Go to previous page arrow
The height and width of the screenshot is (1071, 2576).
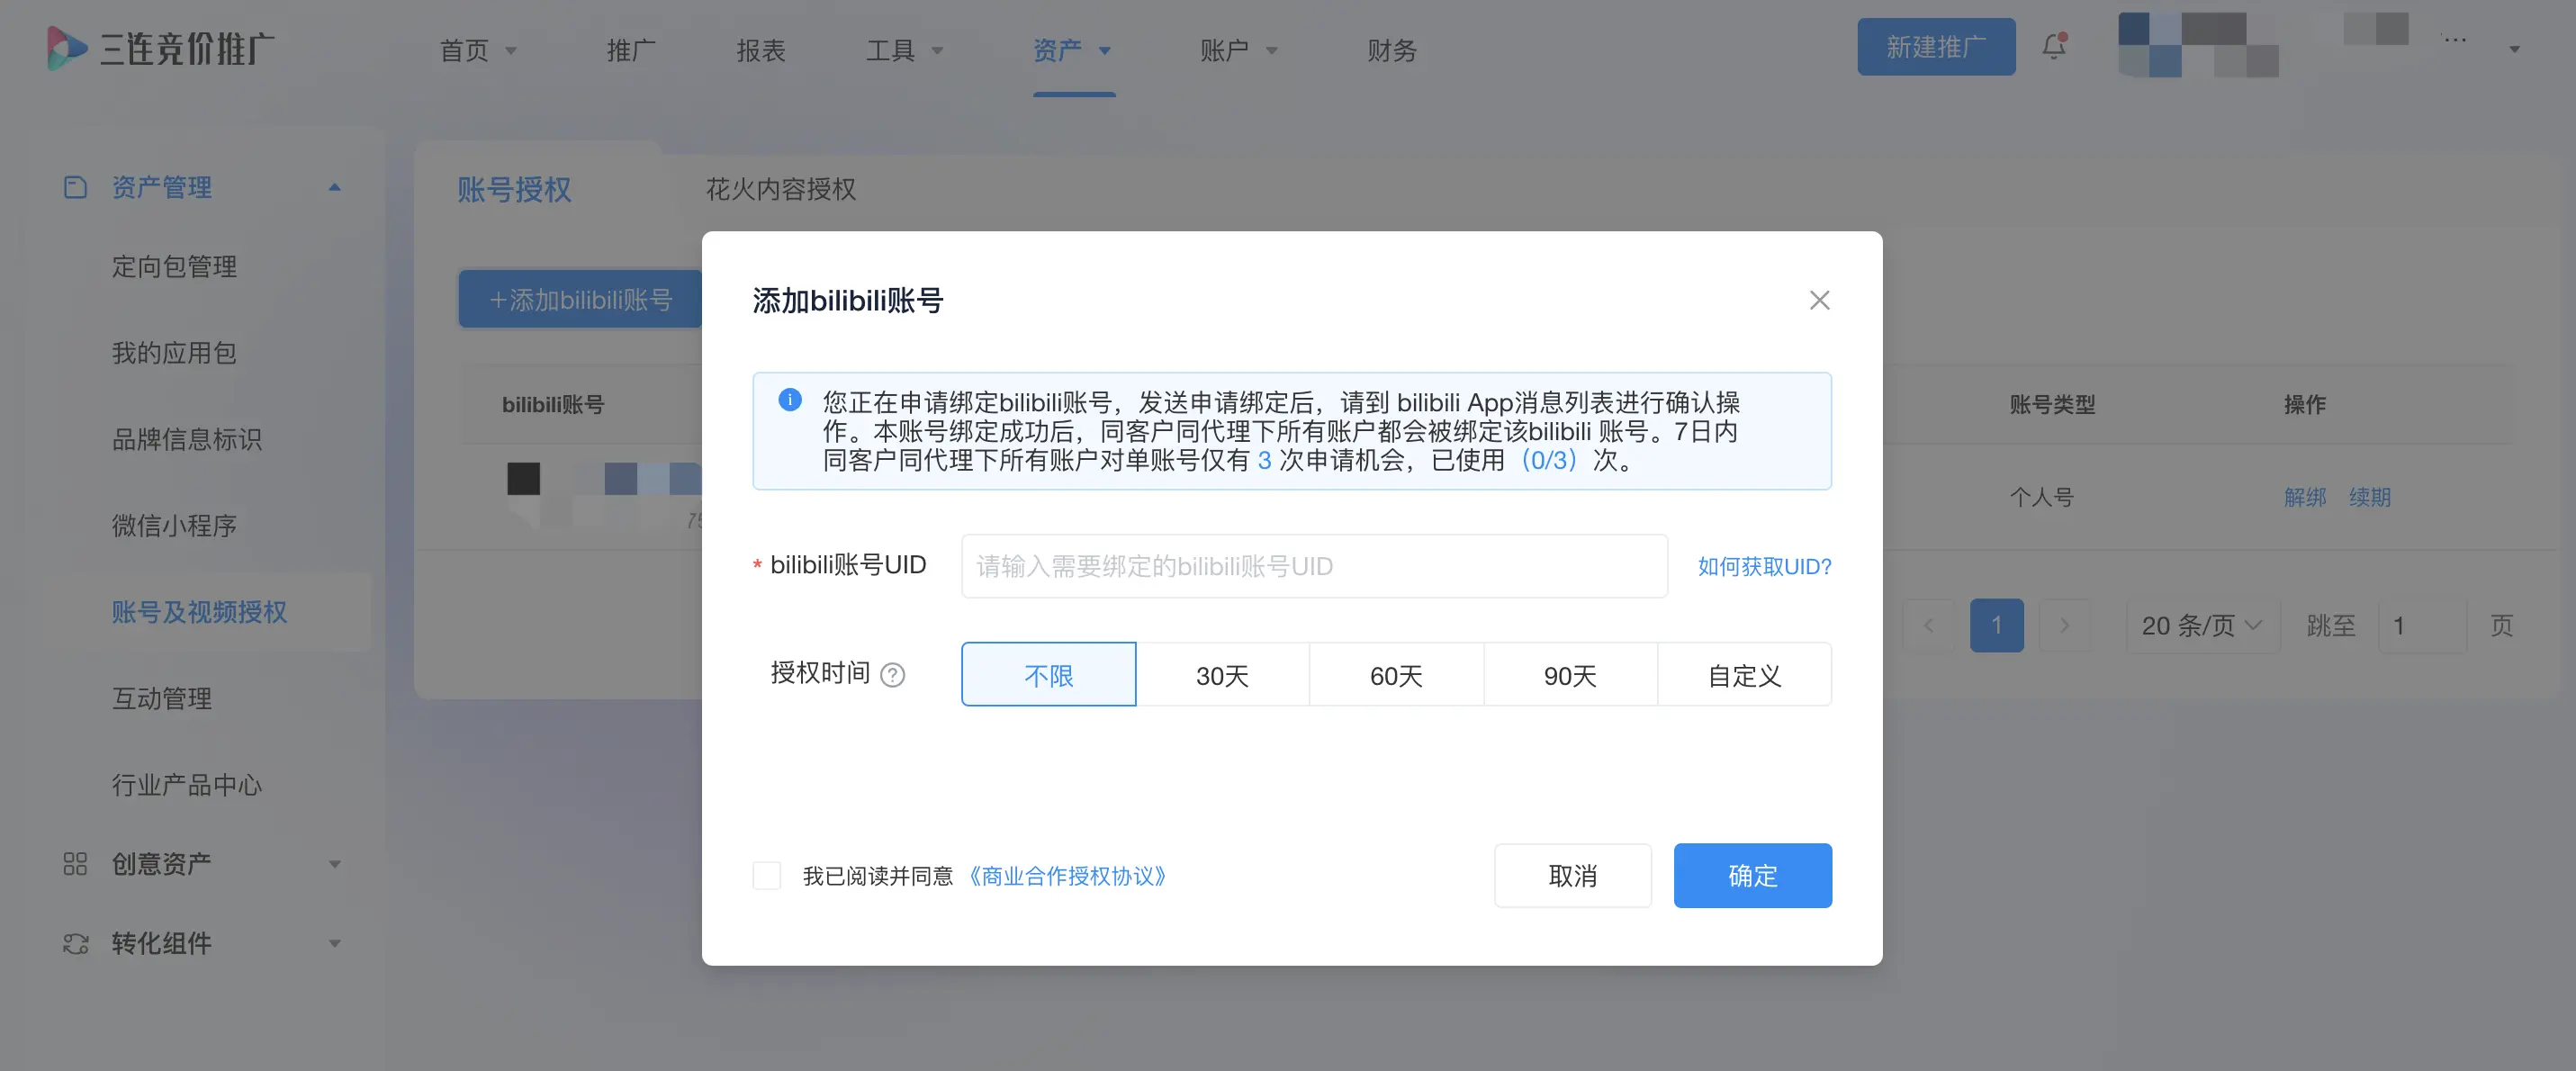pos(1928,625)
